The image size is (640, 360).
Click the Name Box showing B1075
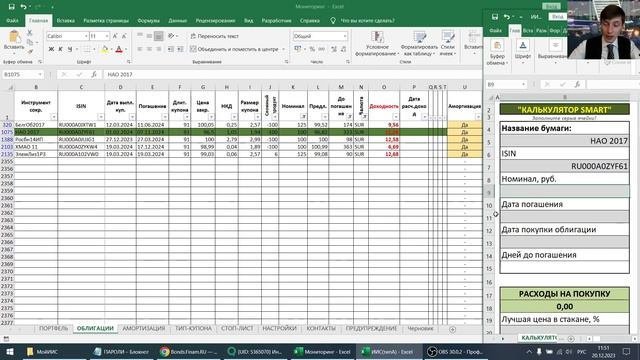click(22, 74)
